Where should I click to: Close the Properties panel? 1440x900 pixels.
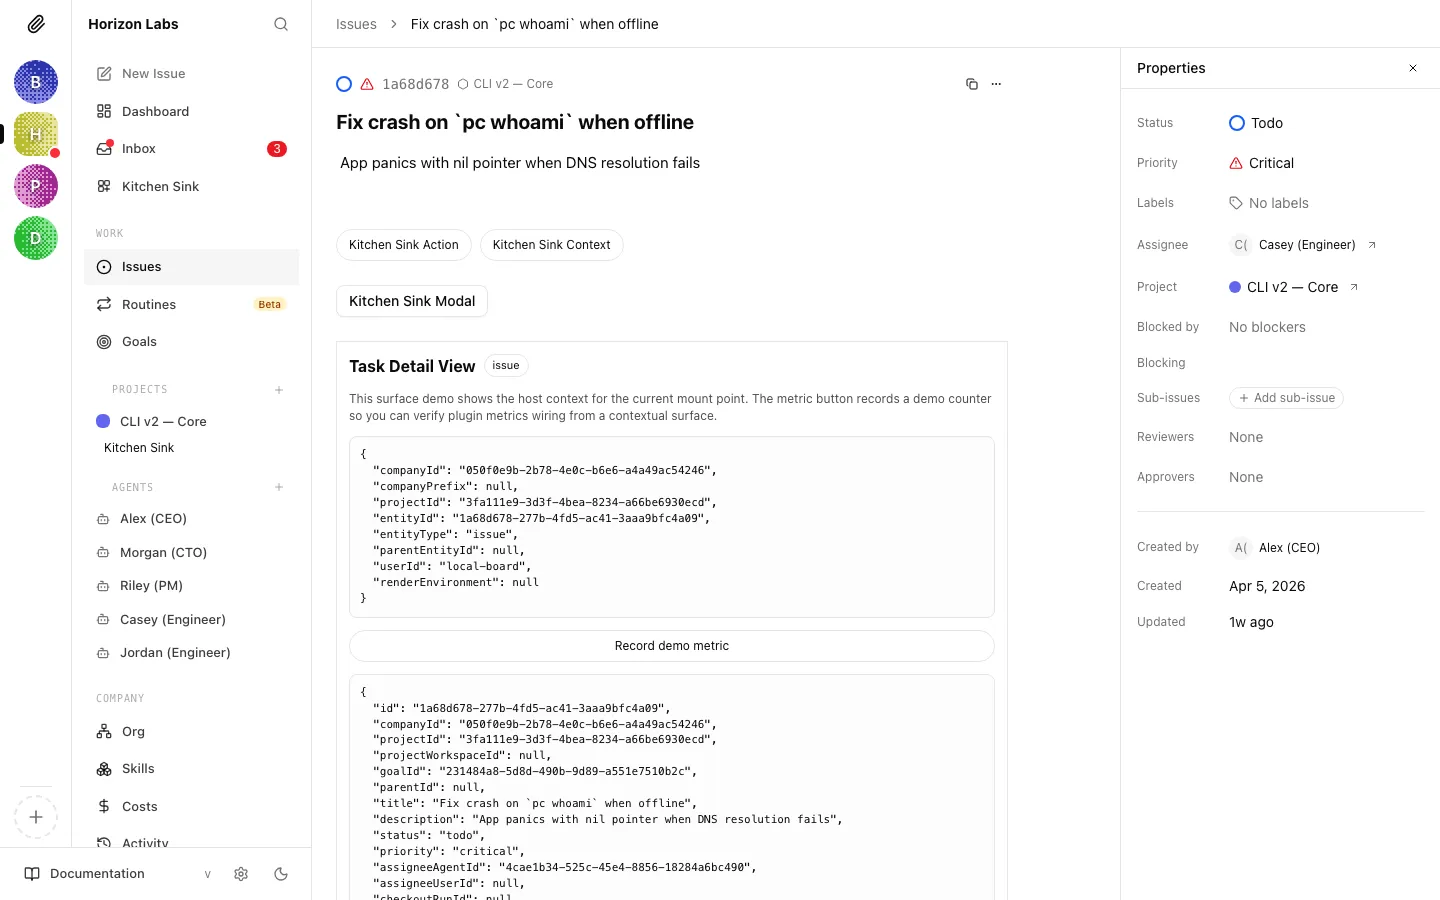[x=1413, y=68]
